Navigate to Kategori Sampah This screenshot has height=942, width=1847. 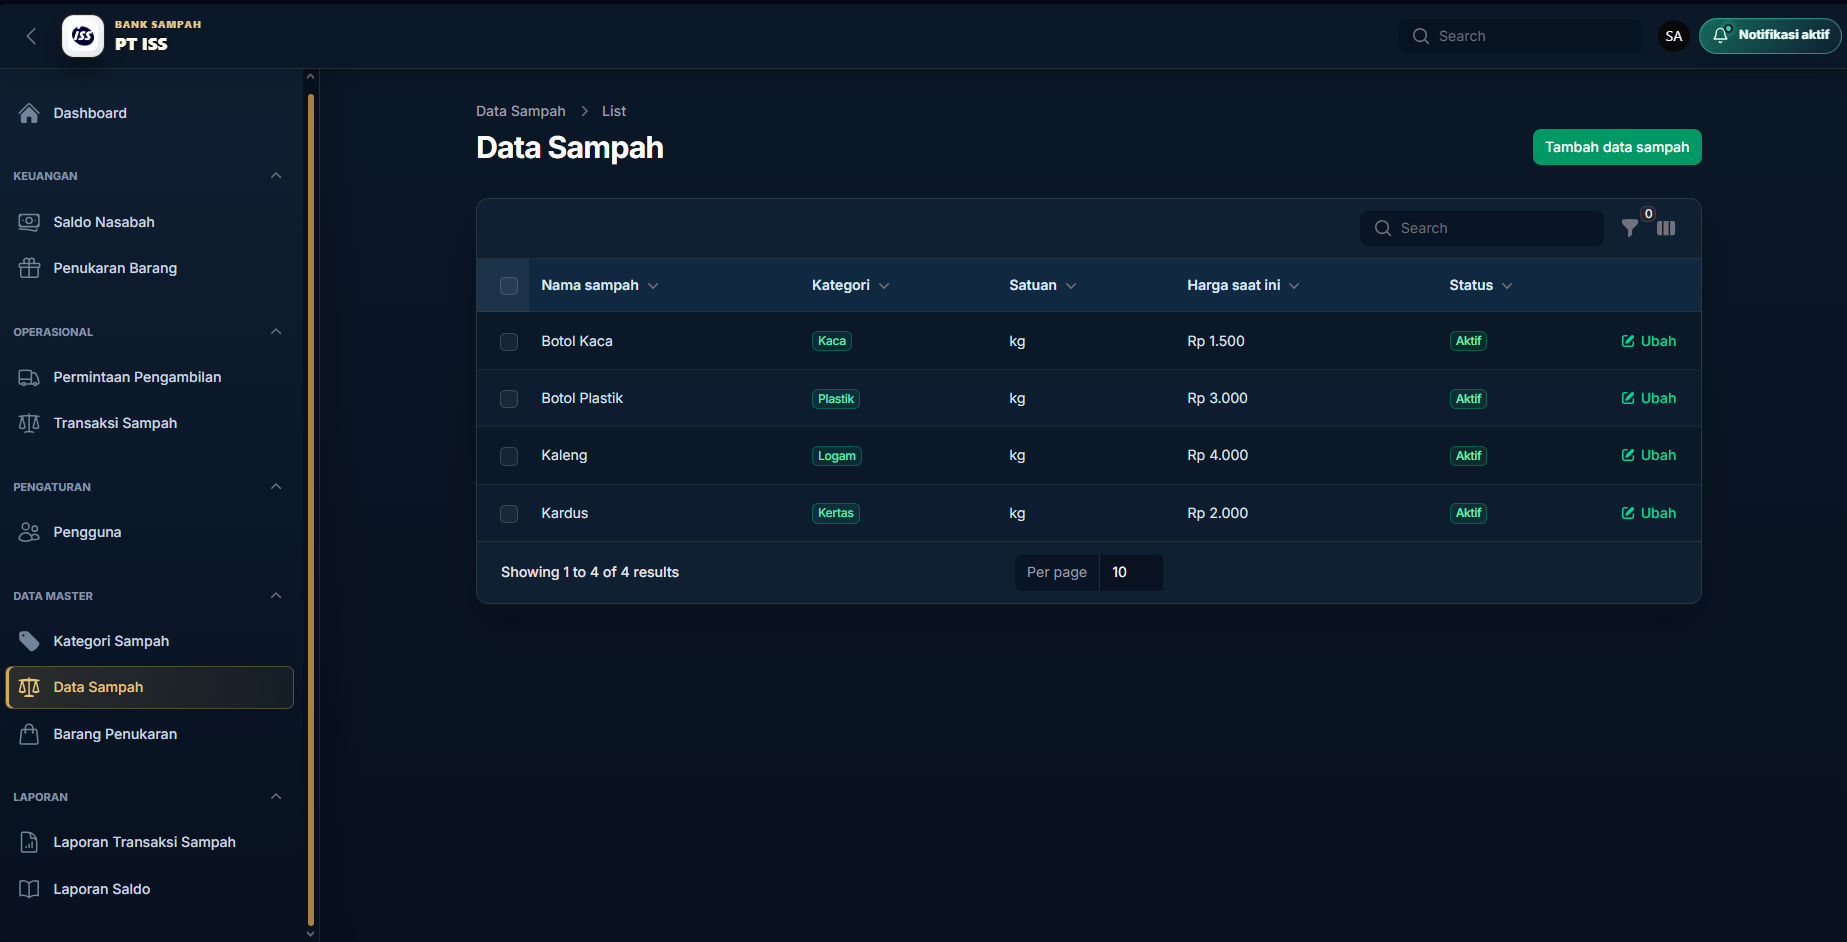pos(150,641)
